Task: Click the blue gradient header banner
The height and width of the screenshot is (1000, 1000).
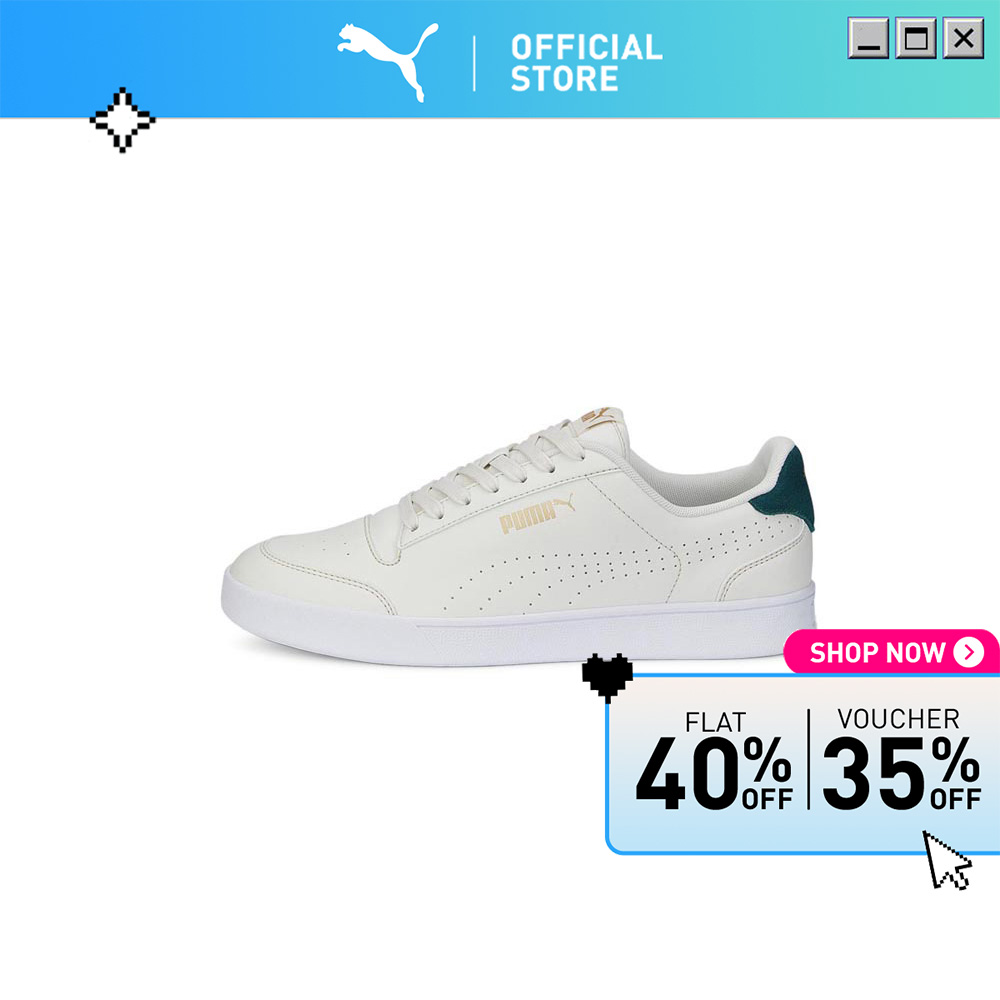Action: click(500, 59)
